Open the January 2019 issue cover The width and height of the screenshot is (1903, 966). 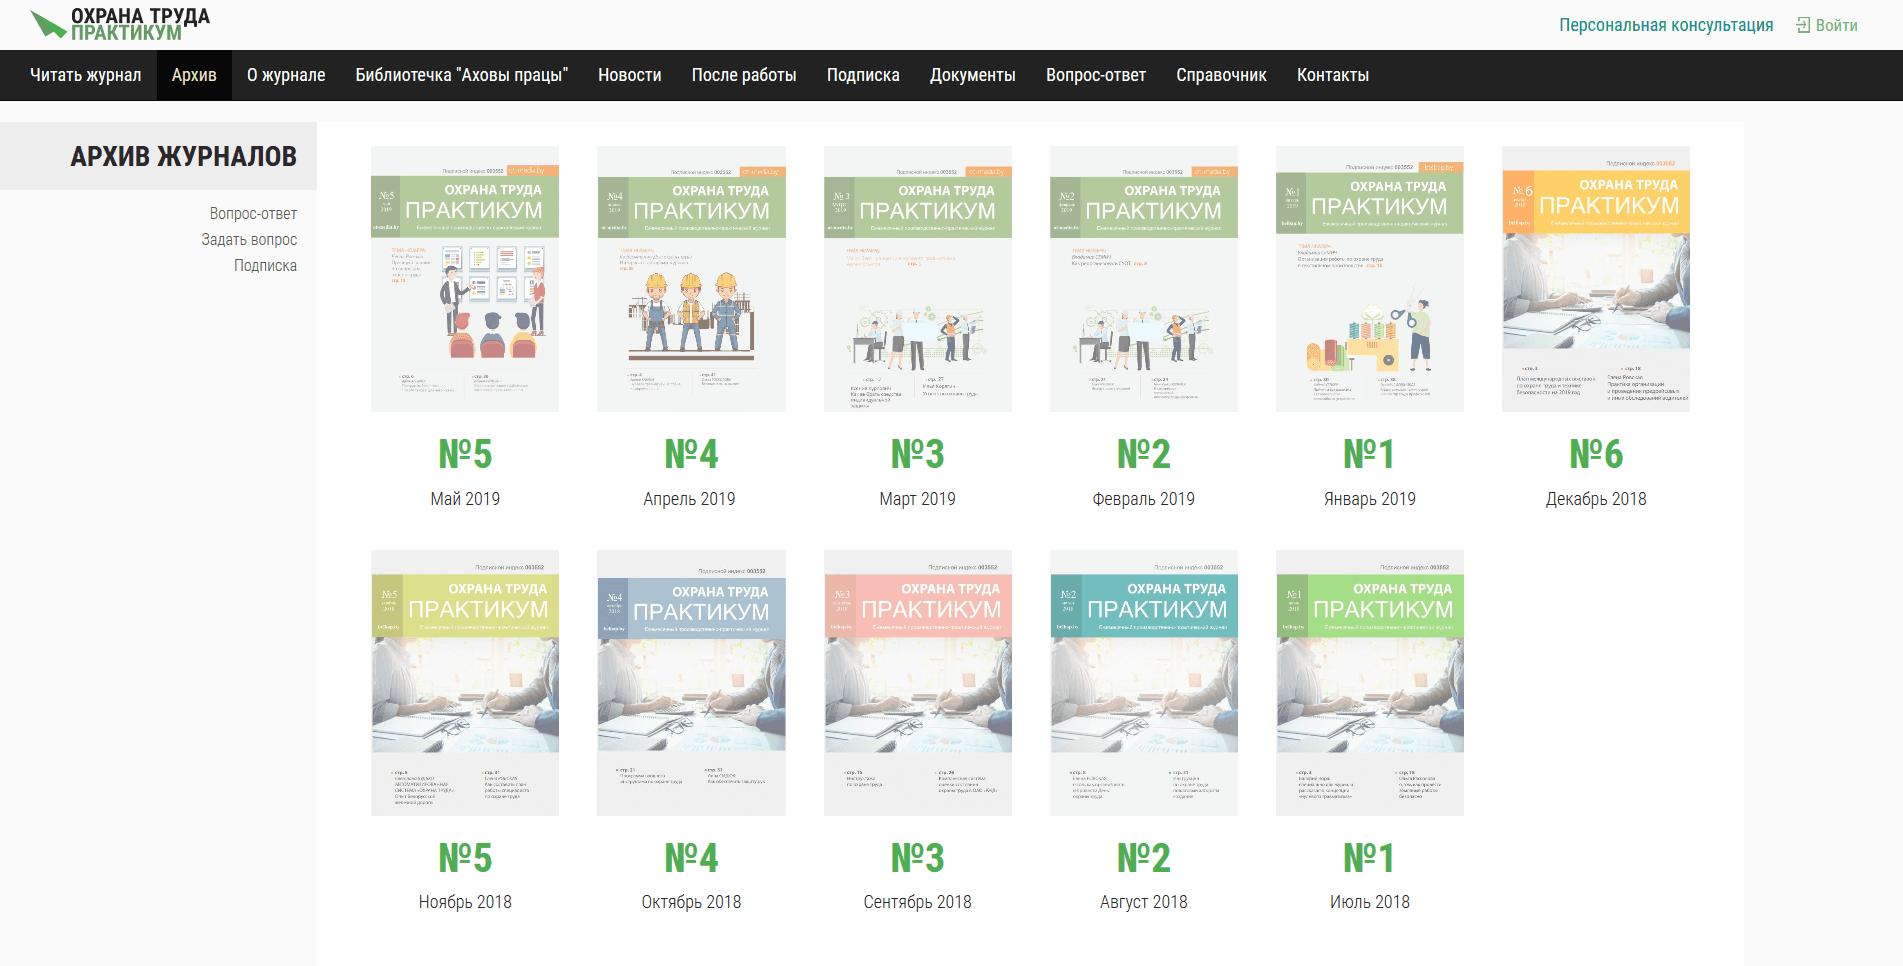(1370, 279)
